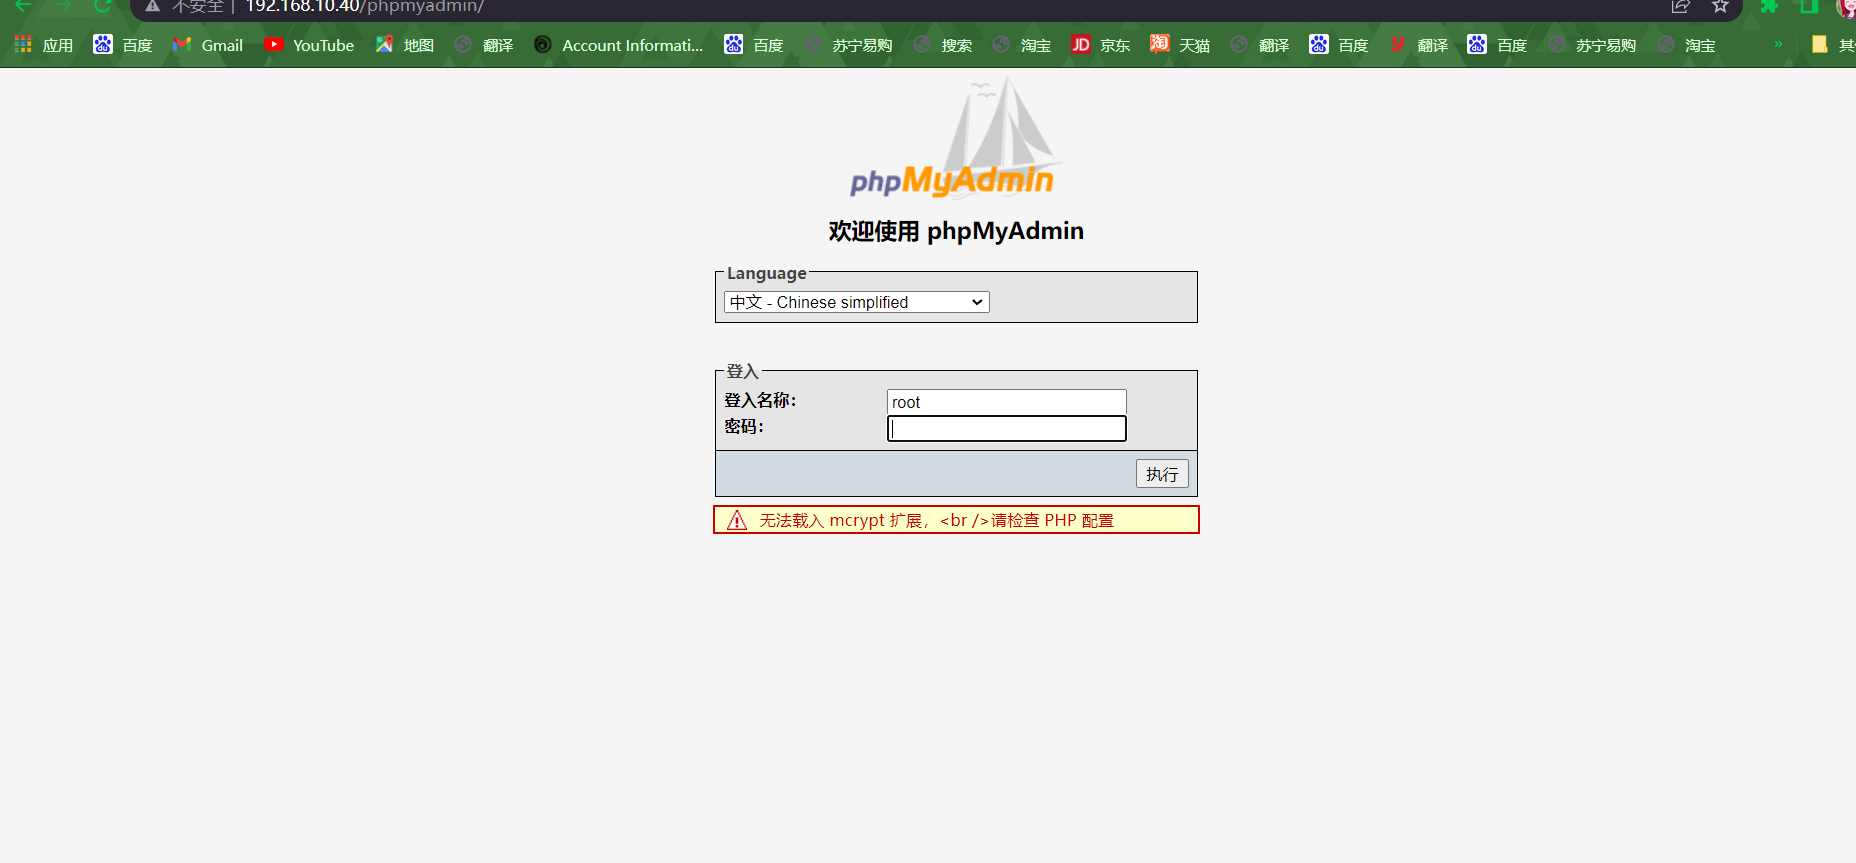The height and width of the screenshot is (863, 1856).
Task: Click the 登入名称 username field containing root
Action: pyautogui.click(x=1007, y=402)
